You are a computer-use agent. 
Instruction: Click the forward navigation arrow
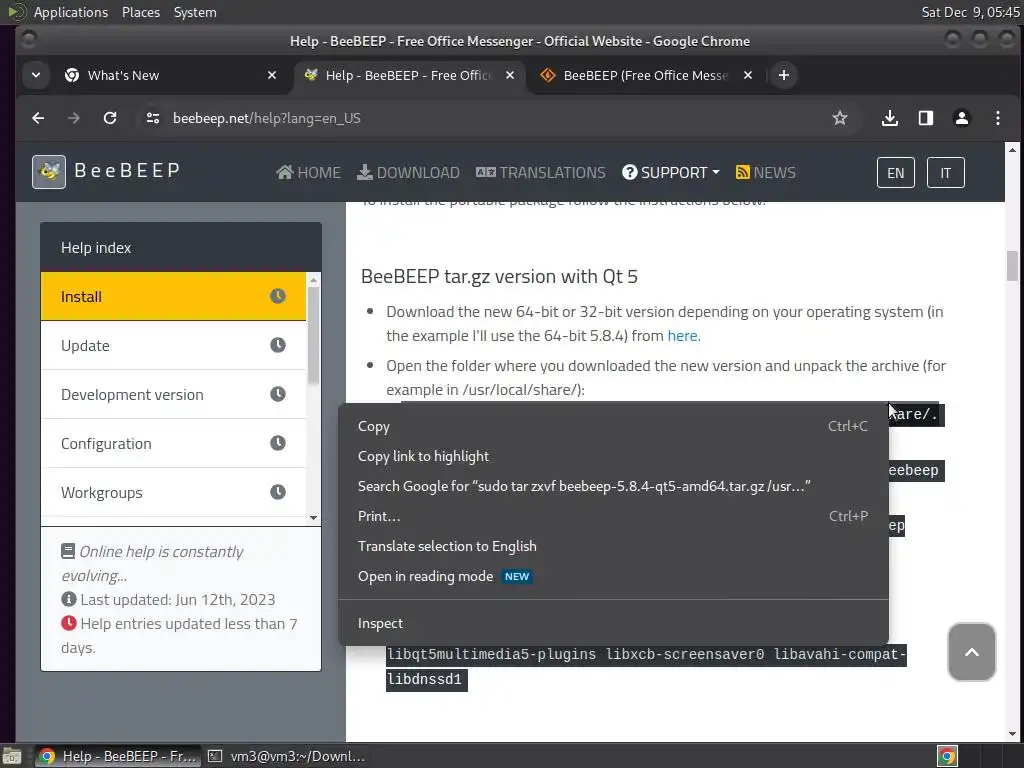(74, 118)
